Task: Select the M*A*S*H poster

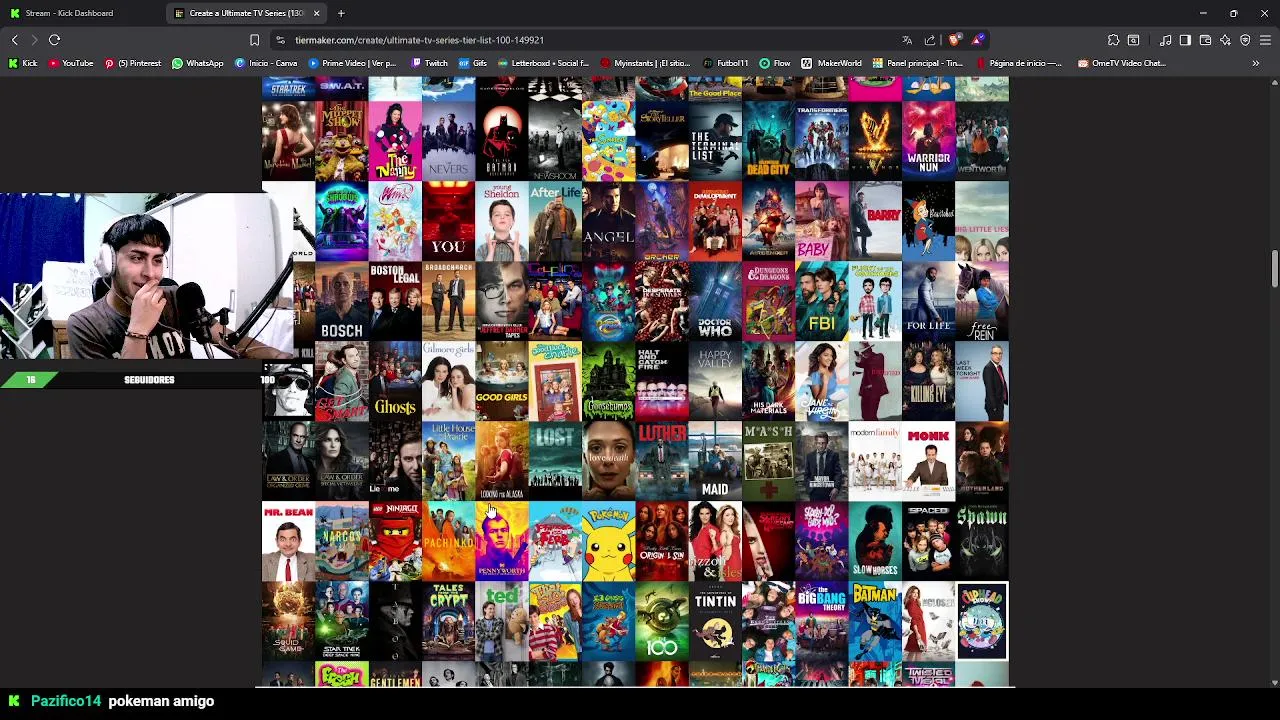Action: (x=768, y=461)
